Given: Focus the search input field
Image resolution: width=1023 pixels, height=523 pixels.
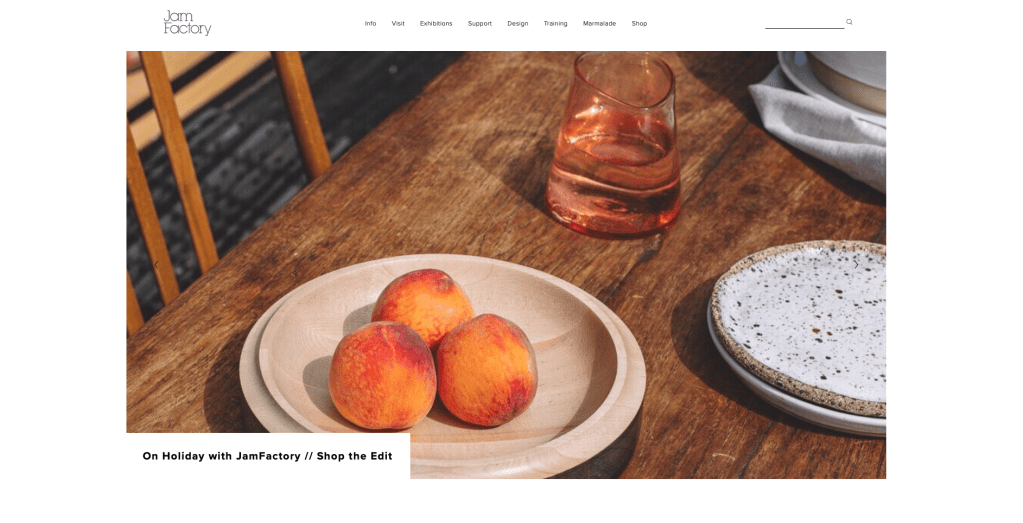Looking at the screenshot, I should pos(804,23).
